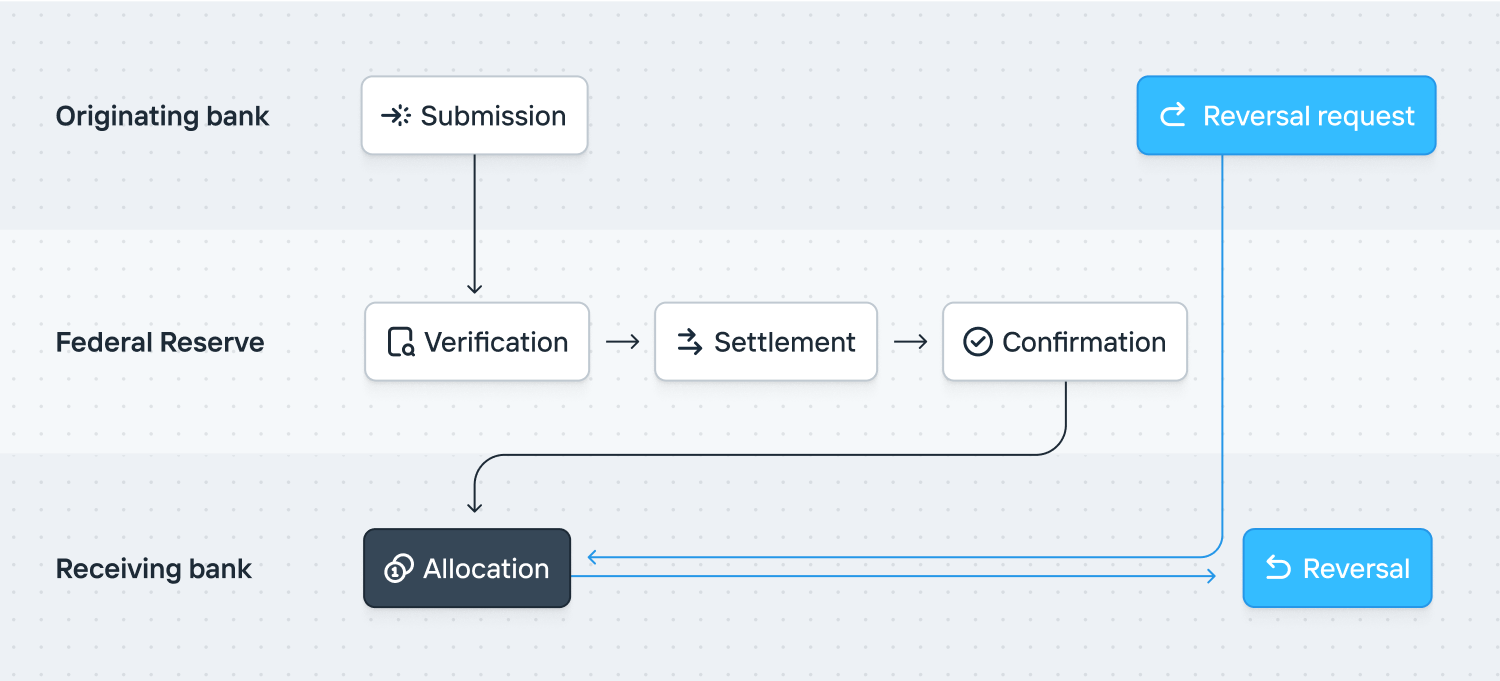Click the Receiving bank lane label
Viewport: 1500px width, 681px height.
point(154,569)
